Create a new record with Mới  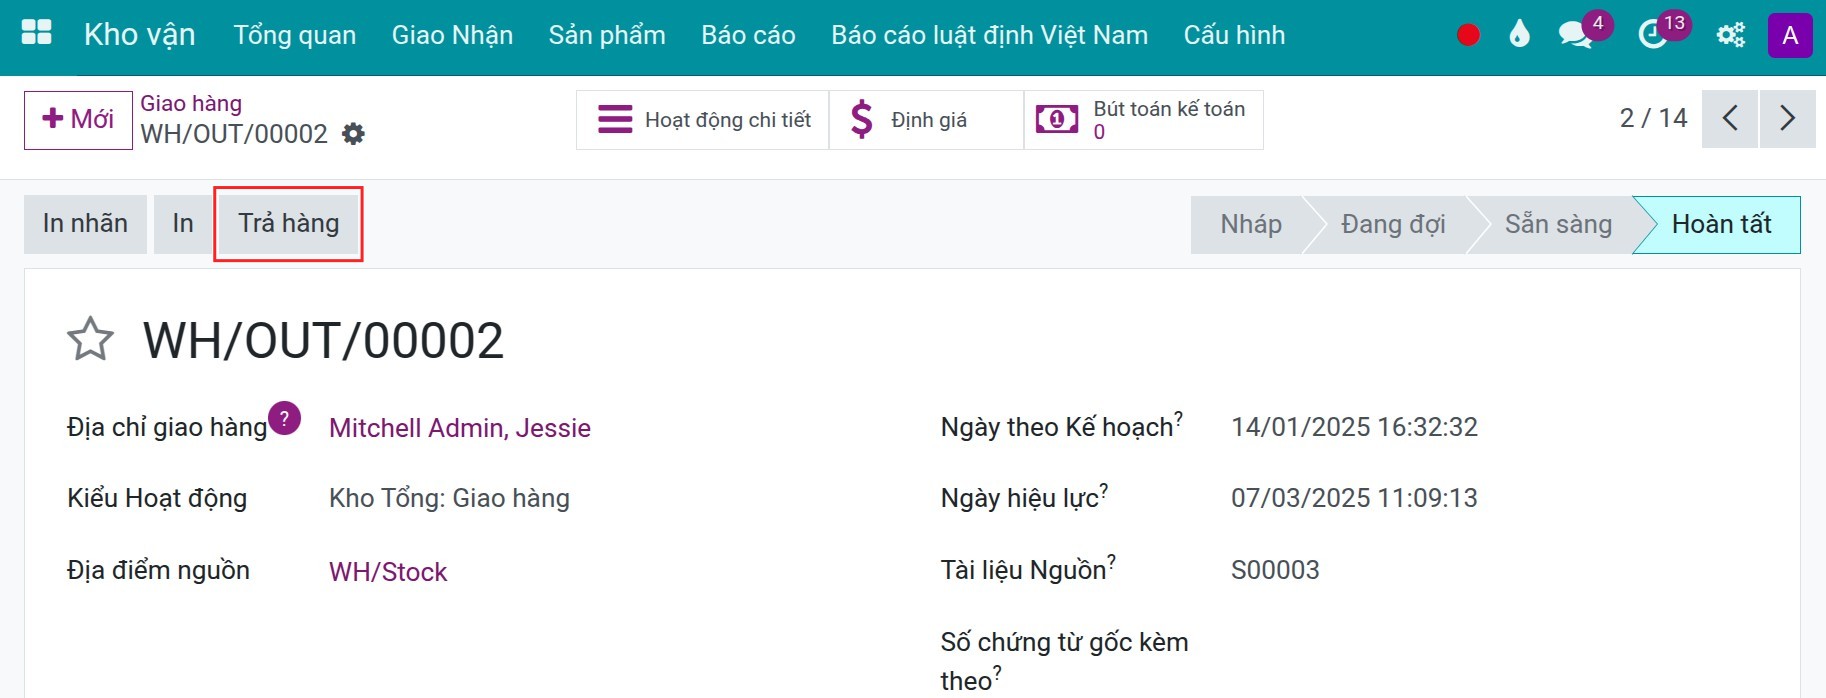click(x=78, y=120)
